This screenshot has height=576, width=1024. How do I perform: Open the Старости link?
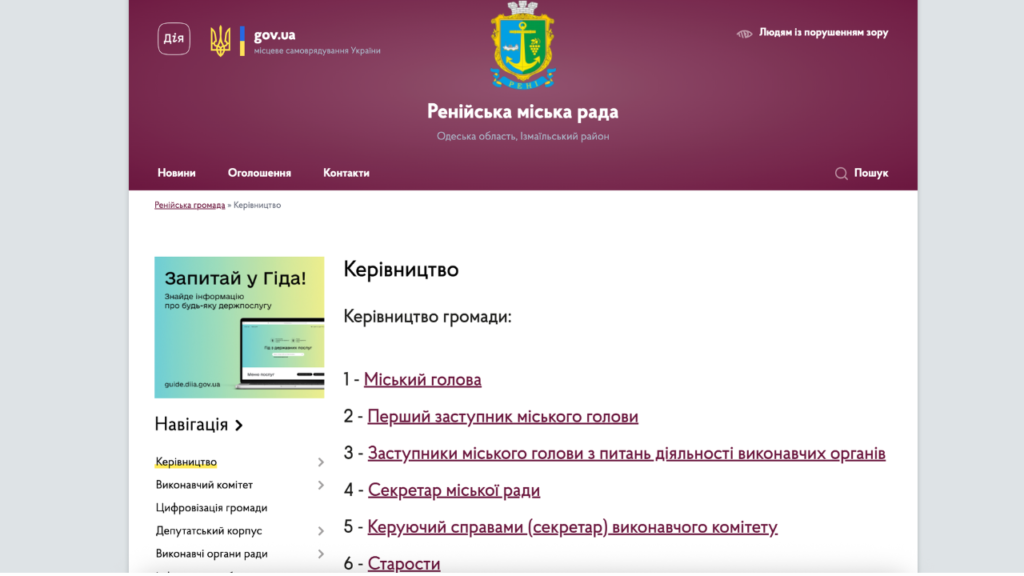(x=404, y=563)
